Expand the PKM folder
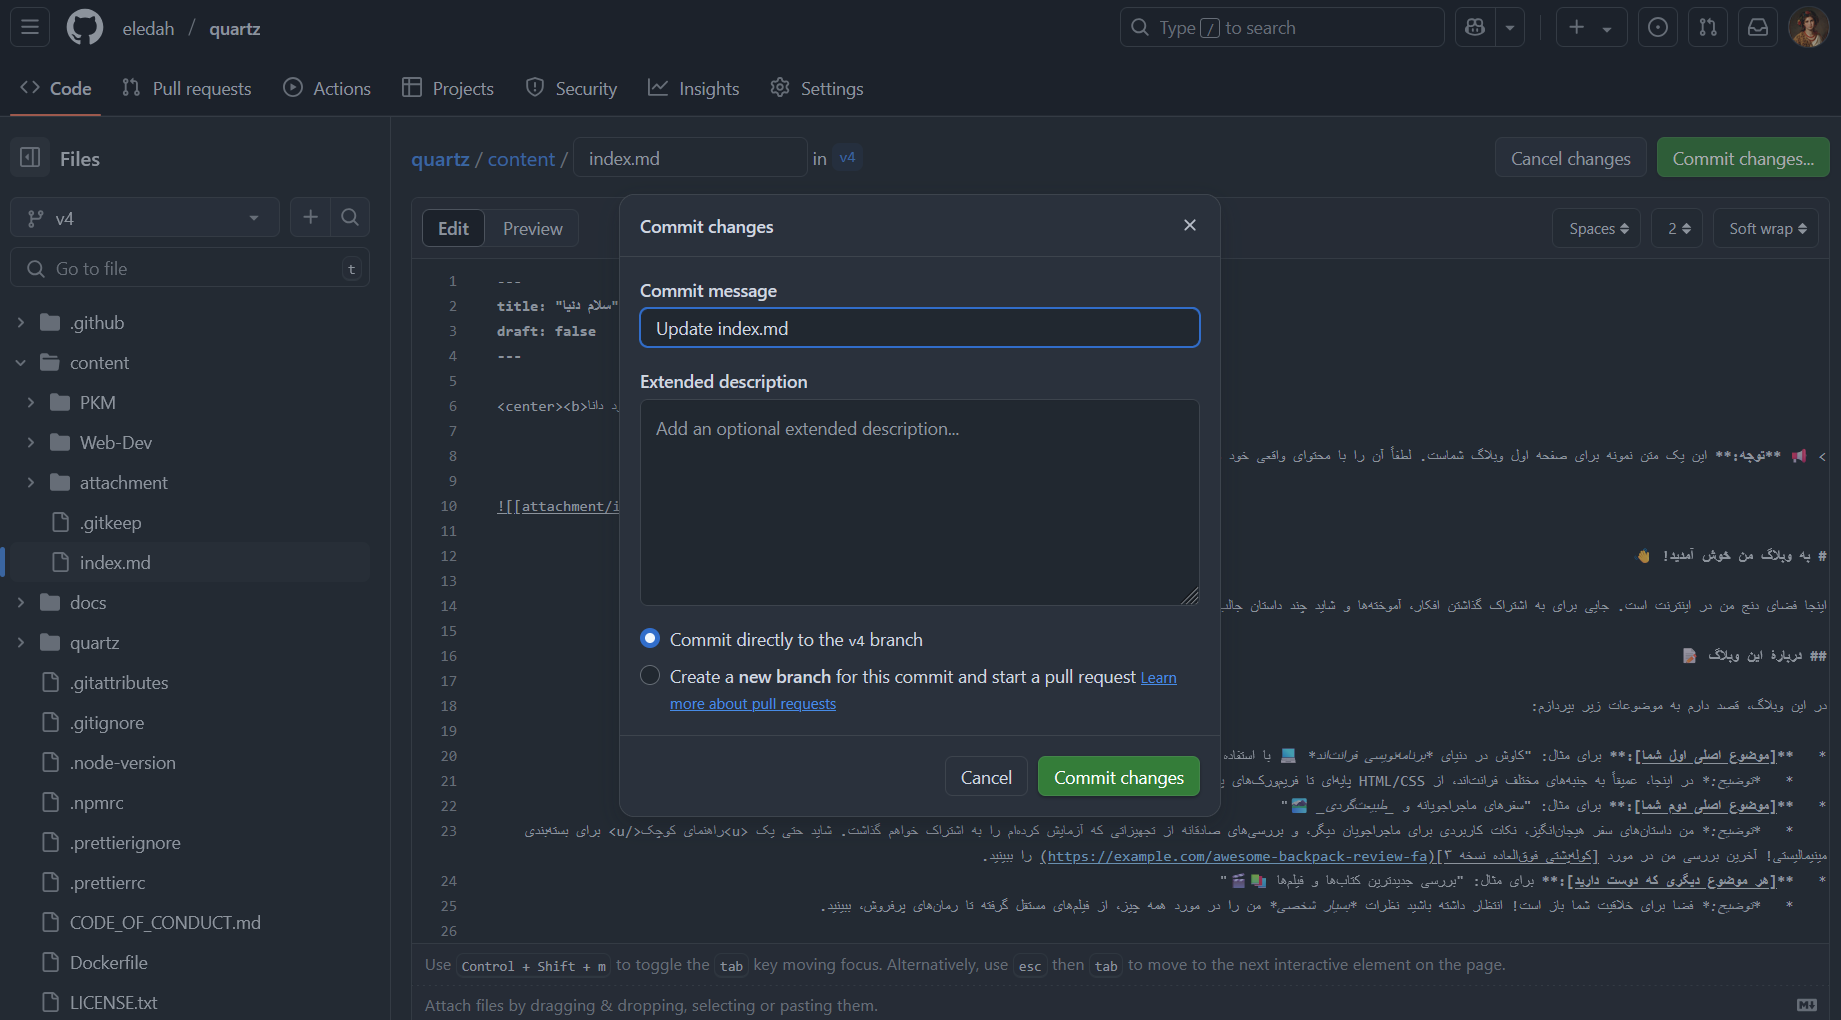Screen dimensions: 1841x1020 coord(31,402)
